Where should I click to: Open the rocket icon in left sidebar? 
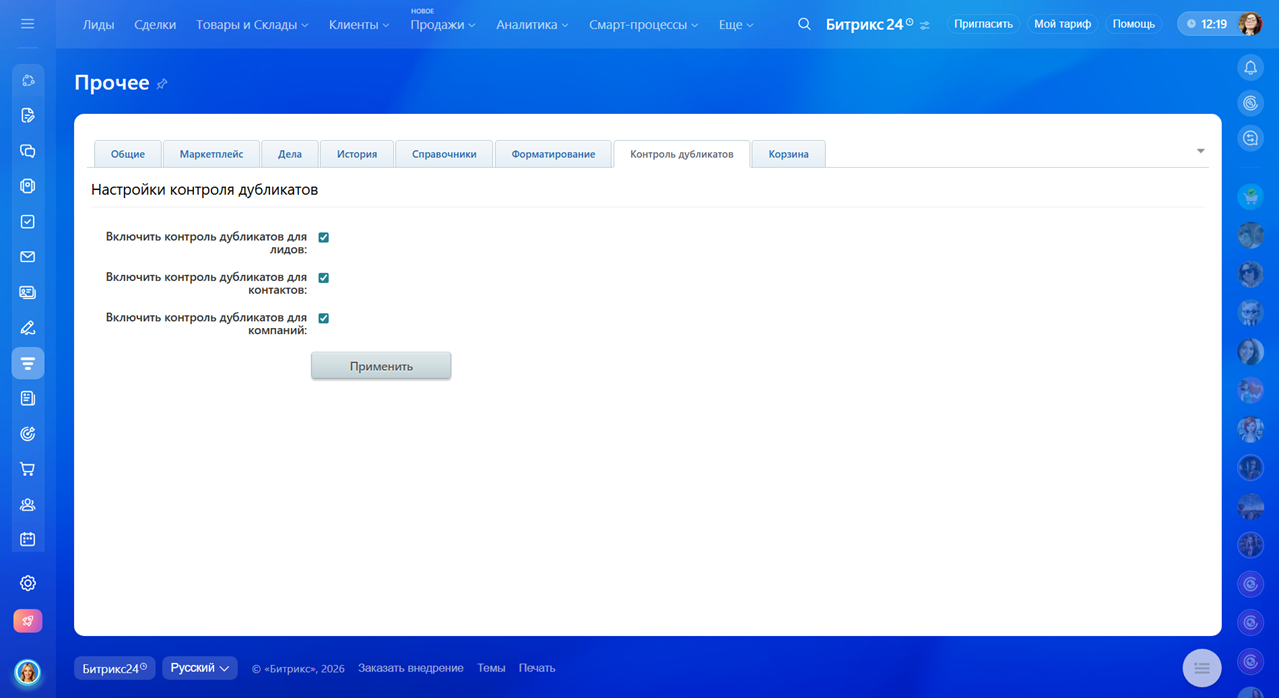pyautogui.click(x=28, y=621)
